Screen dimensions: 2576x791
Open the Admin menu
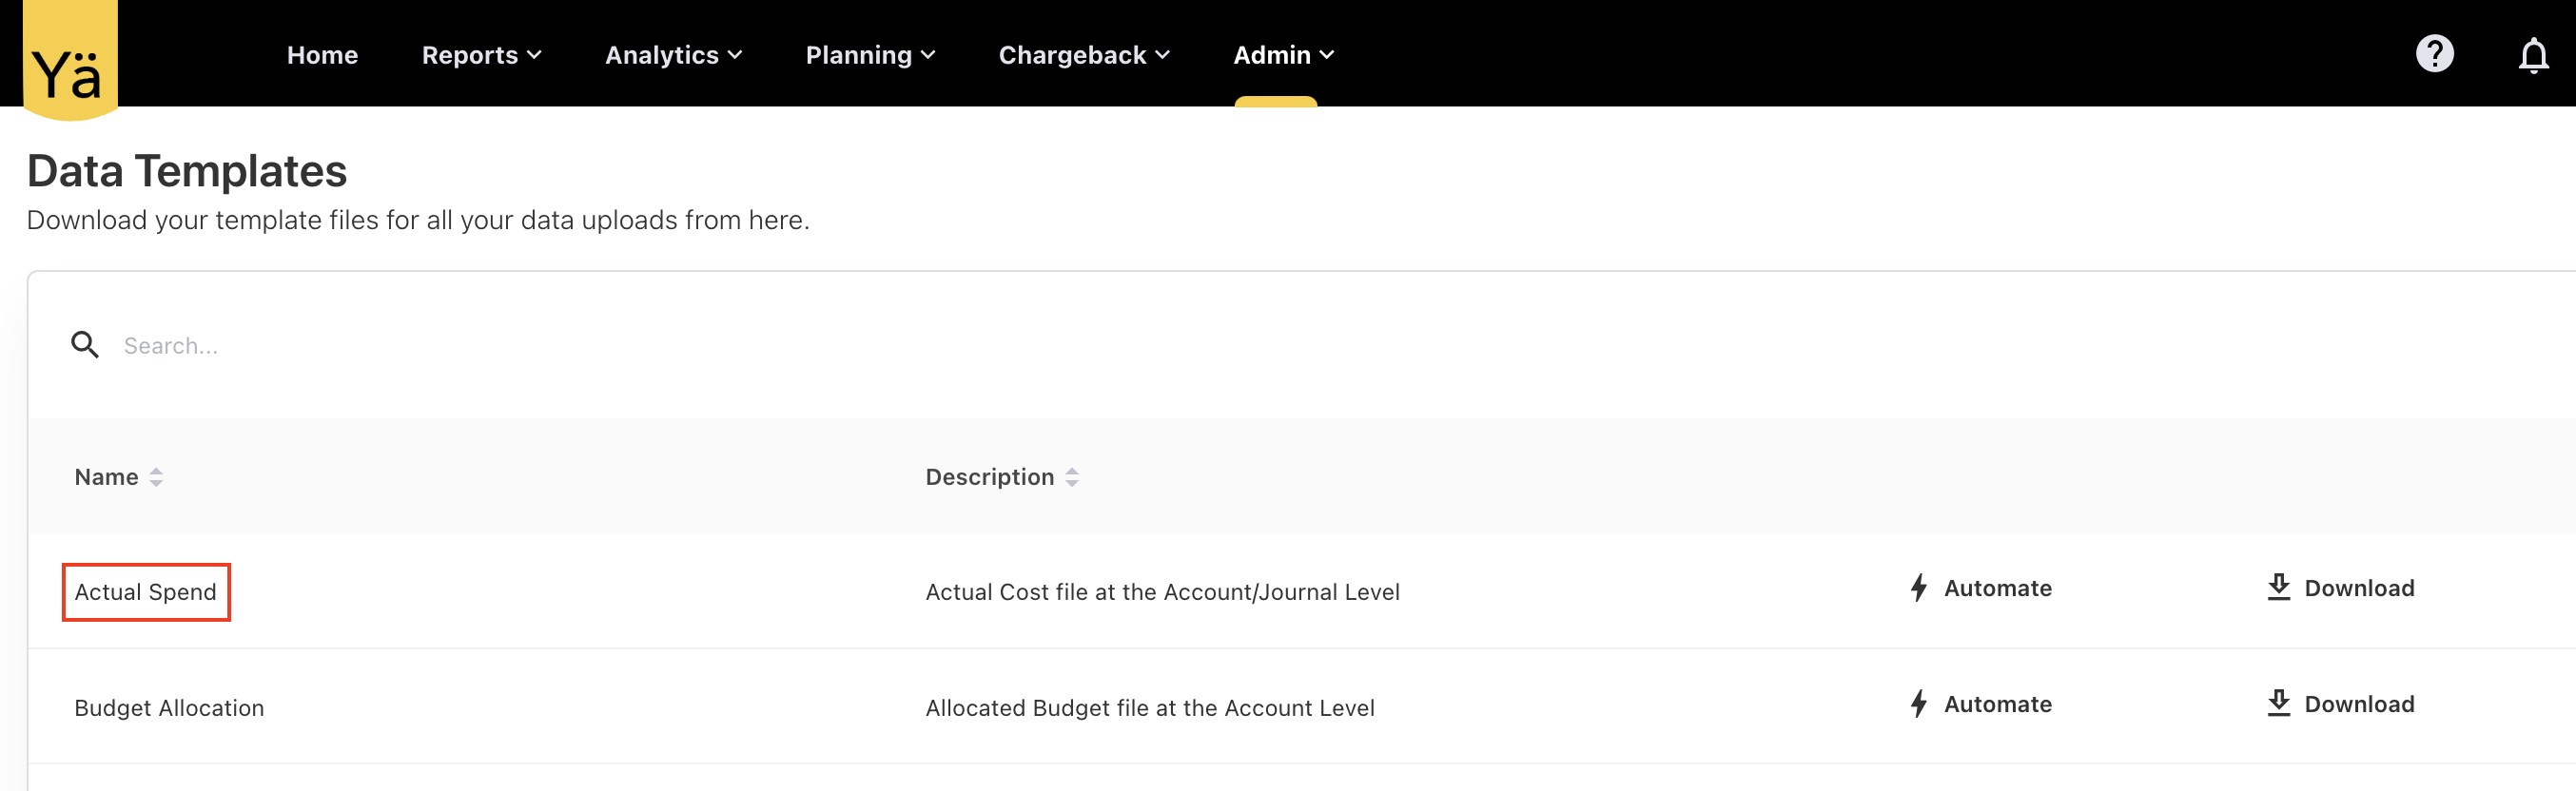1283,55
